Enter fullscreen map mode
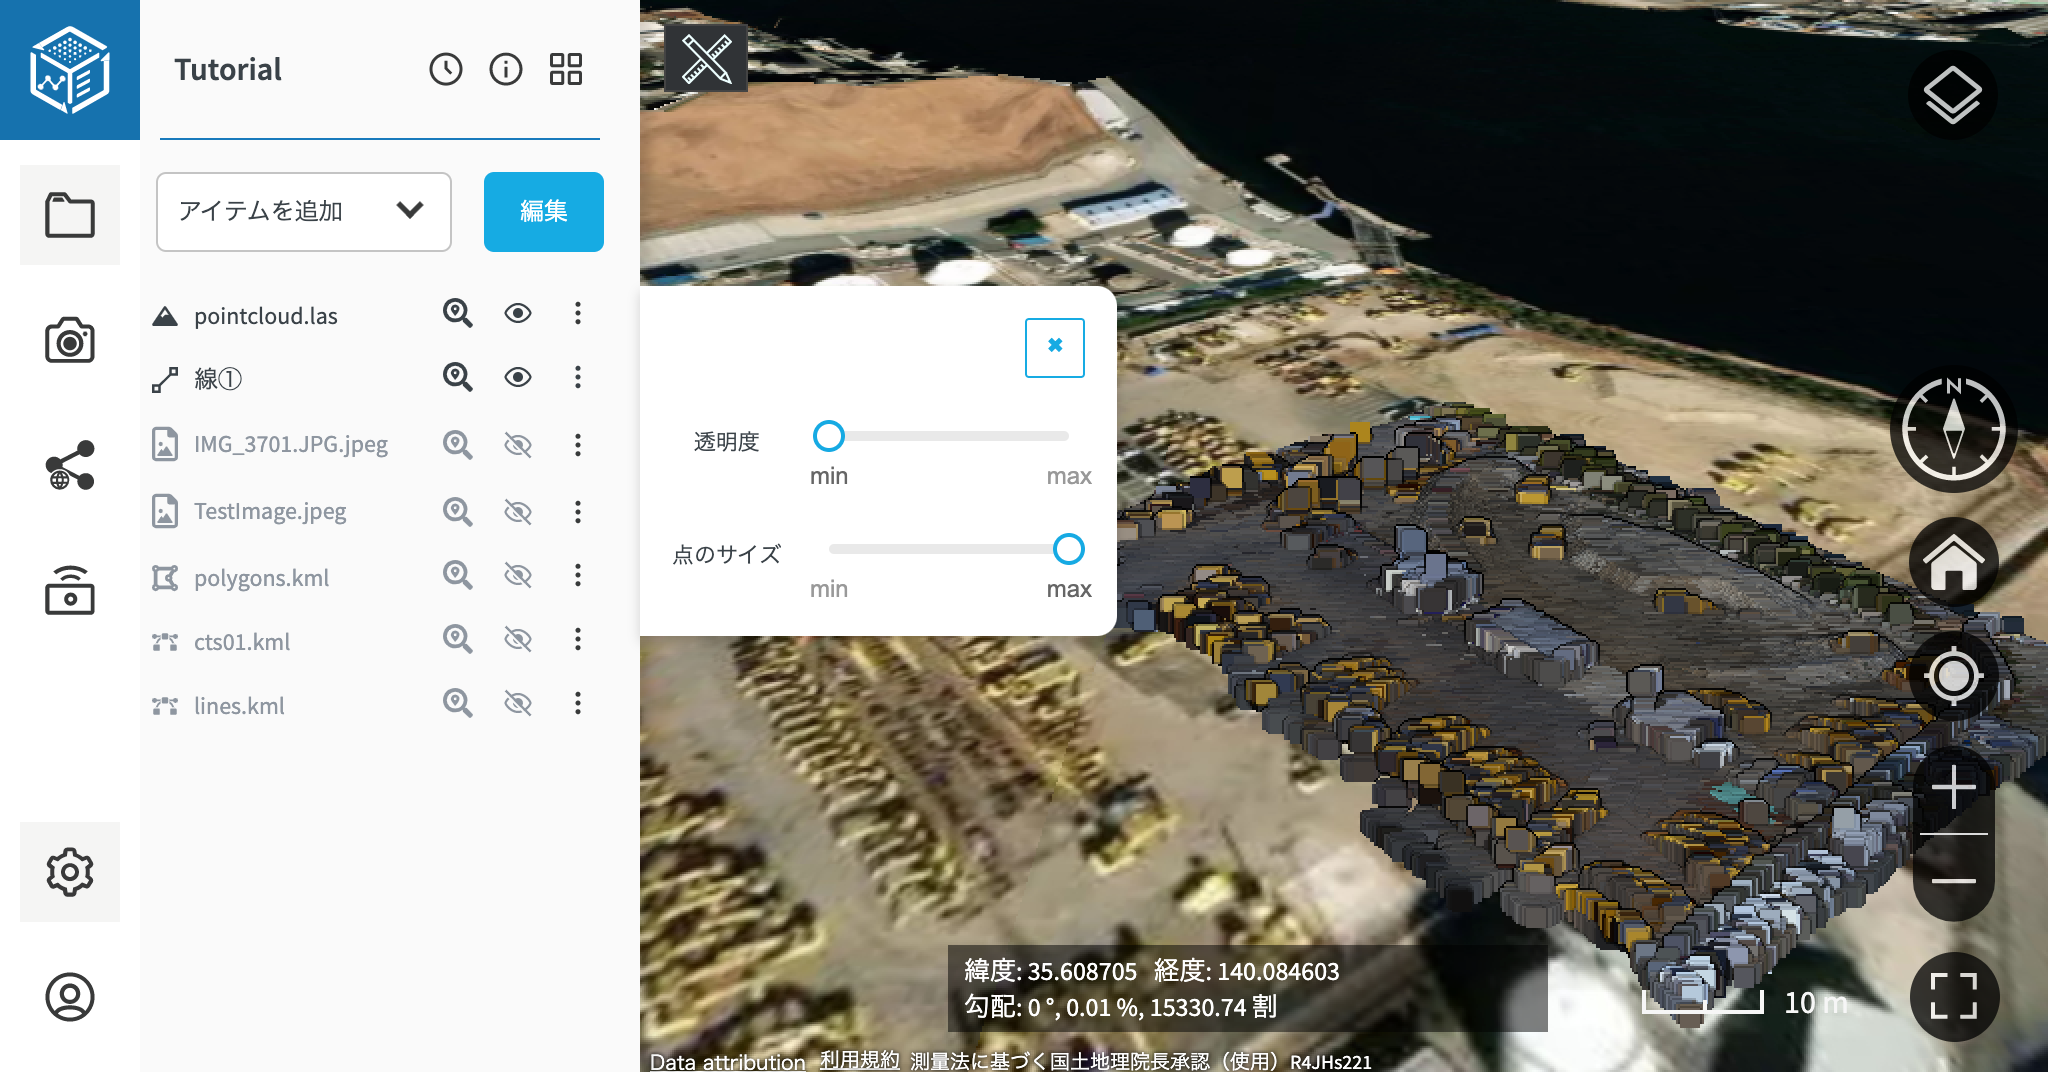Viewport: 2048px width, 1072px height. (x=1953, y=996)
